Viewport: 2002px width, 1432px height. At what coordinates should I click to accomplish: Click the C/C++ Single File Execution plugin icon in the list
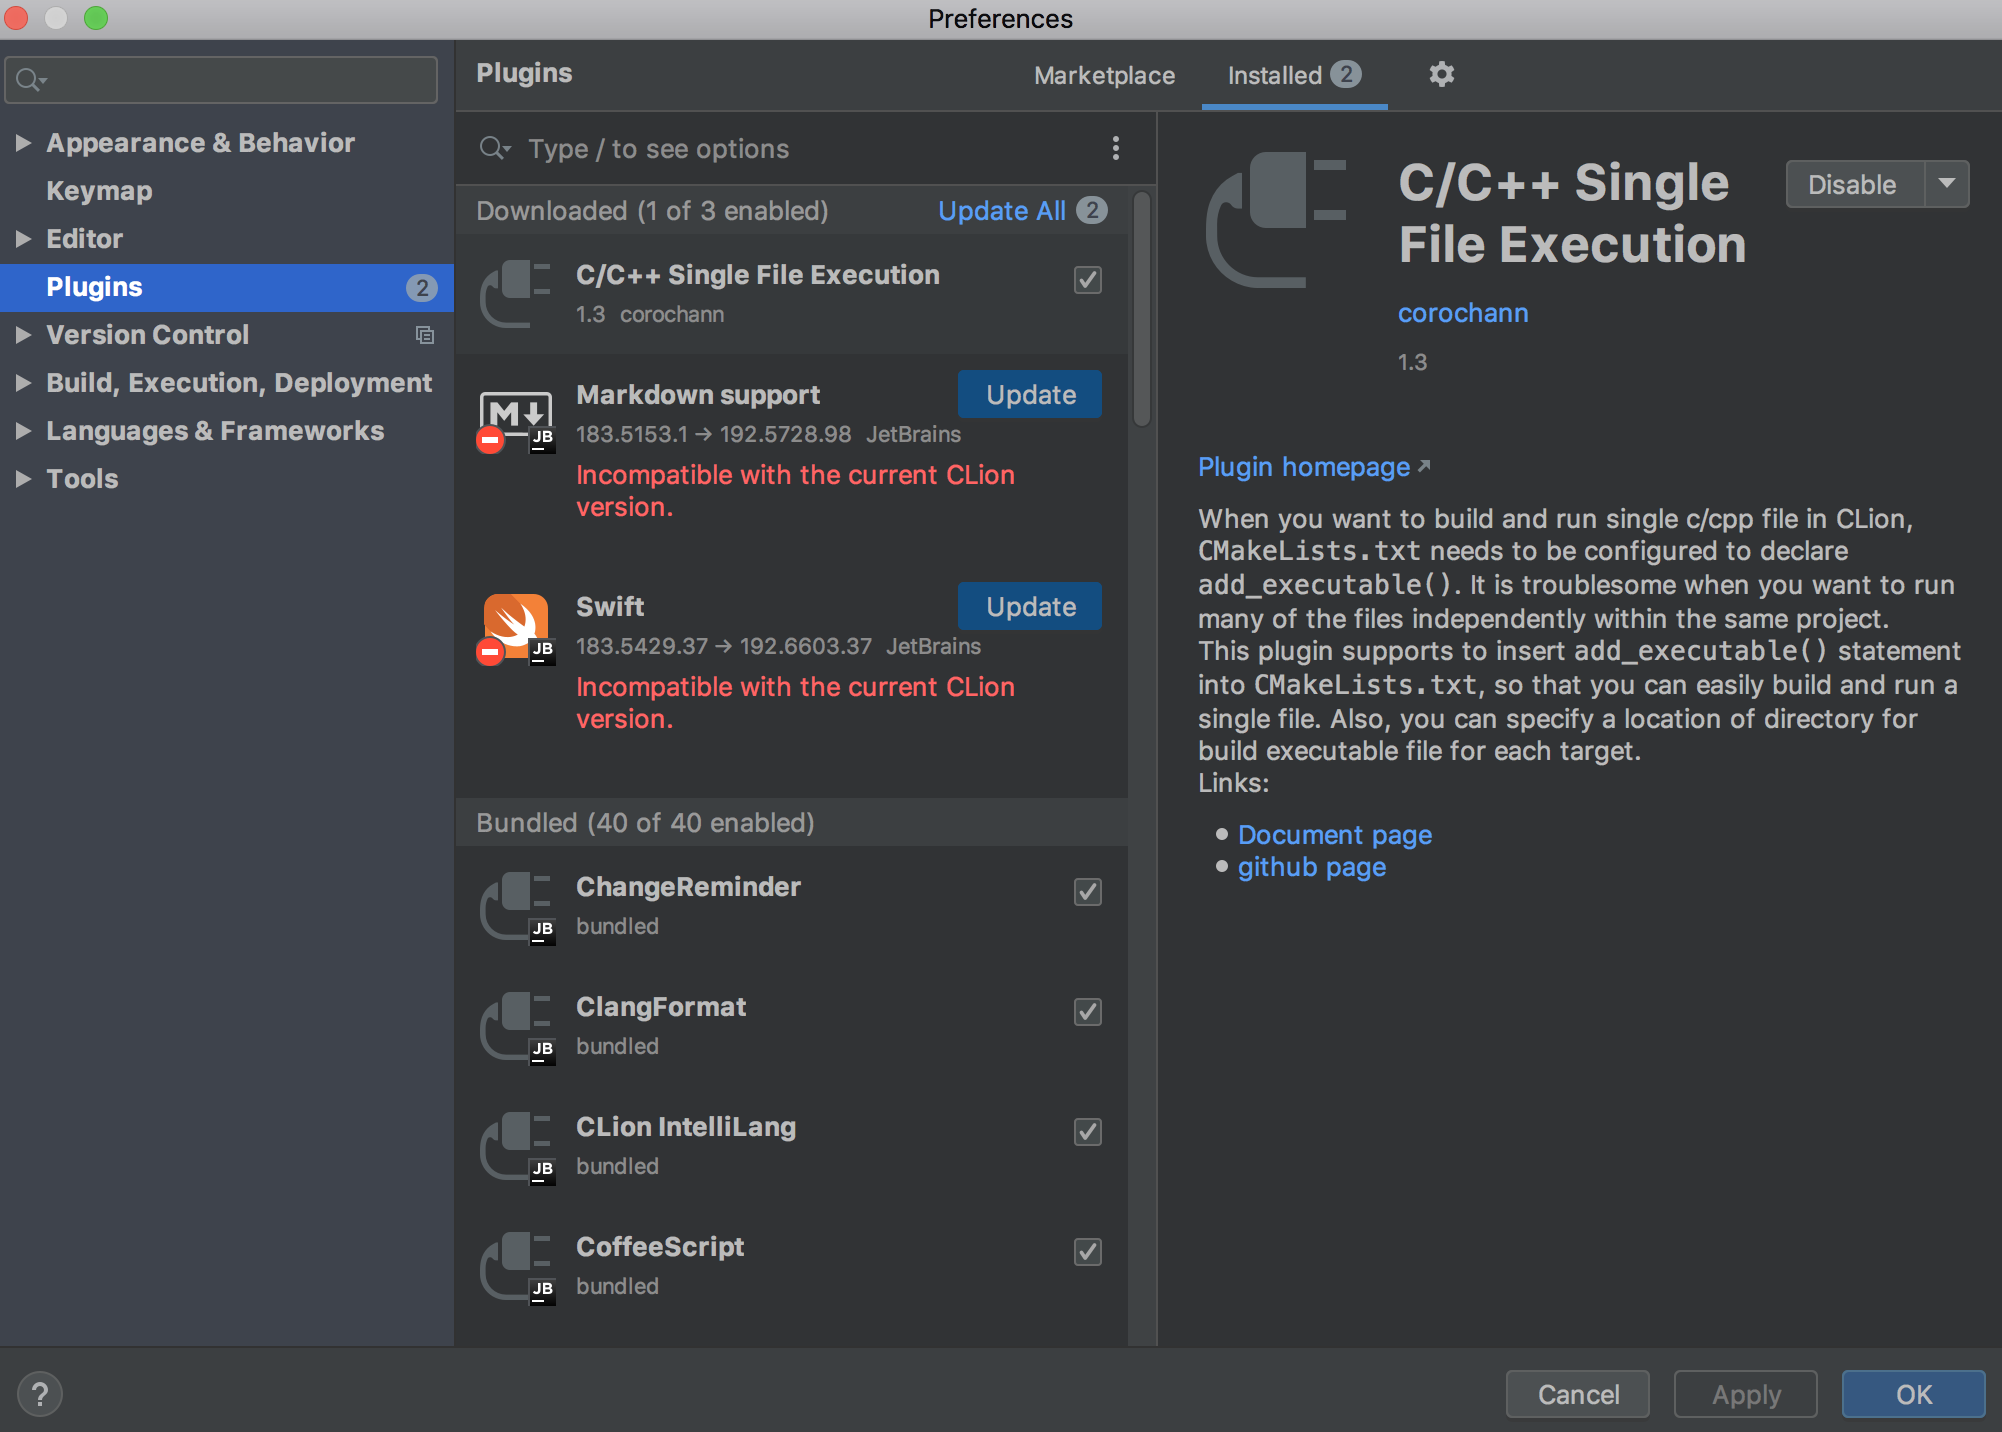(x=516, y=294)
